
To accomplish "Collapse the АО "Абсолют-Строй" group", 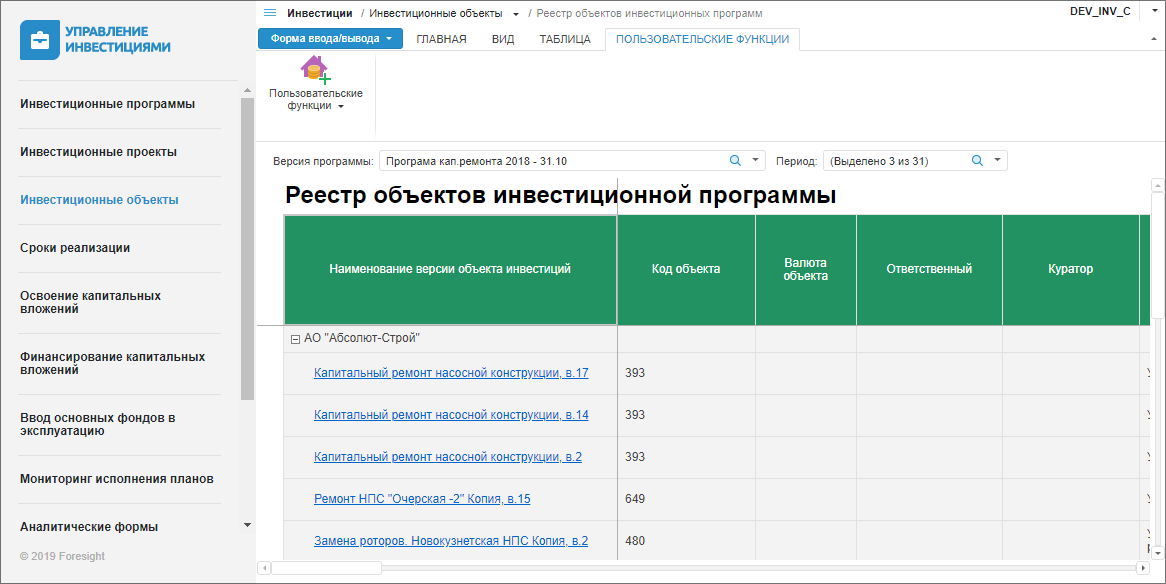I will pos(295,339).
